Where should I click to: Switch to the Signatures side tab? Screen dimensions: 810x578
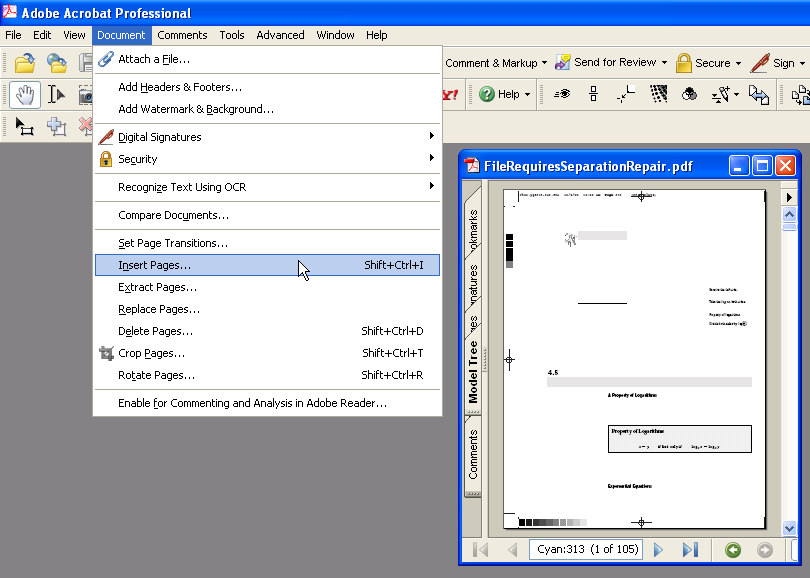(x=473, y=283)
